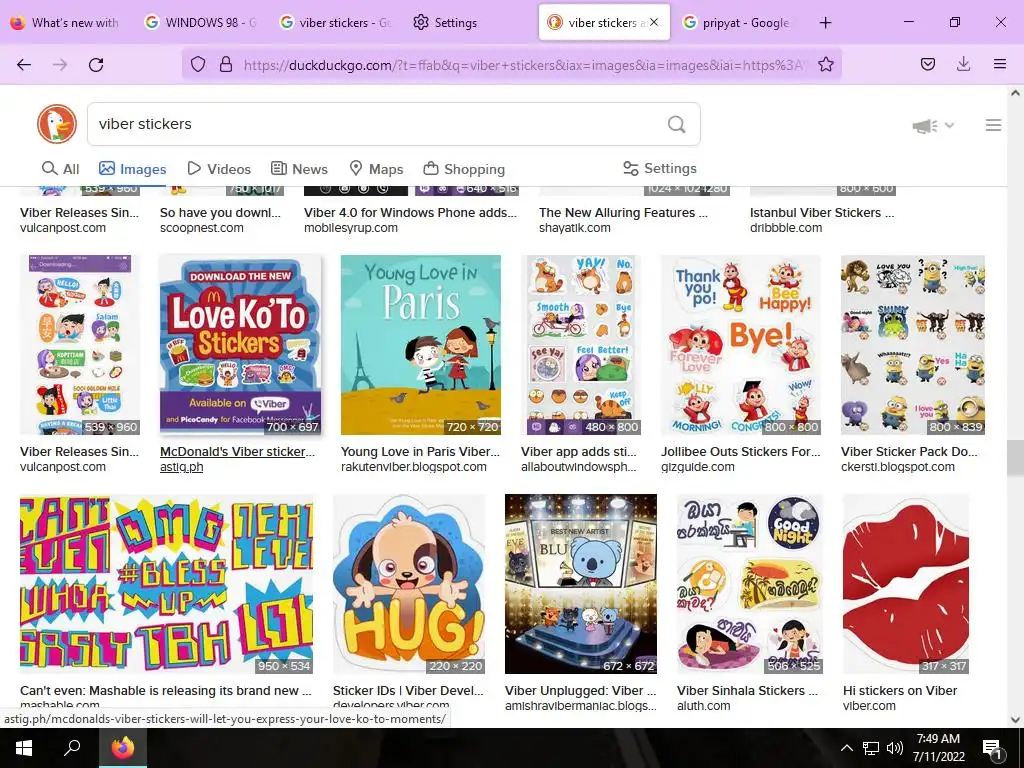Viewport: 1024px width, 768px height.
Task: Open the shield tracking protection icon
Action: click(198, 64)
